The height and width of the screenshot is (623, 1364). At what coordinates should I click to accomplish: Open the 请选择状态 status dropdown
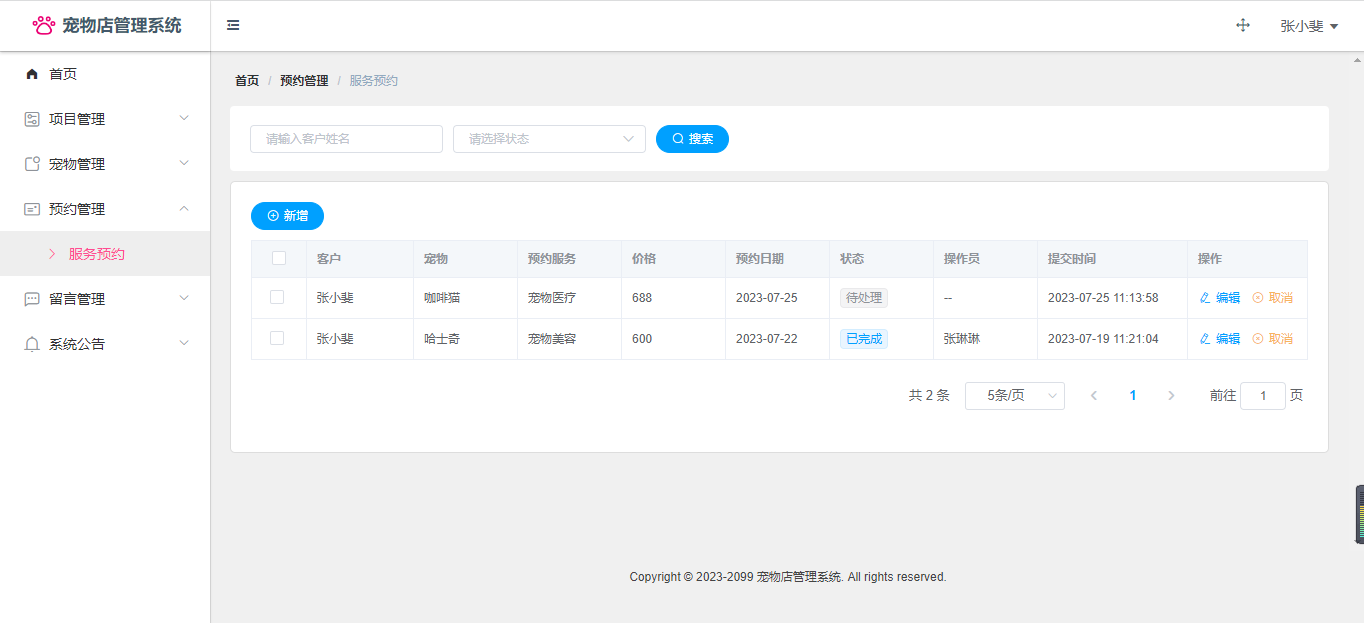click(x=549, y=139)
